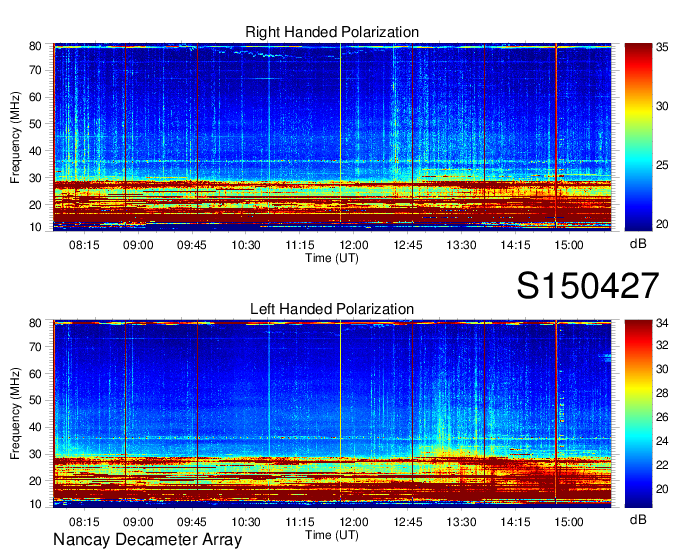Click the Left Handed Polarization title

pos(332,309)
